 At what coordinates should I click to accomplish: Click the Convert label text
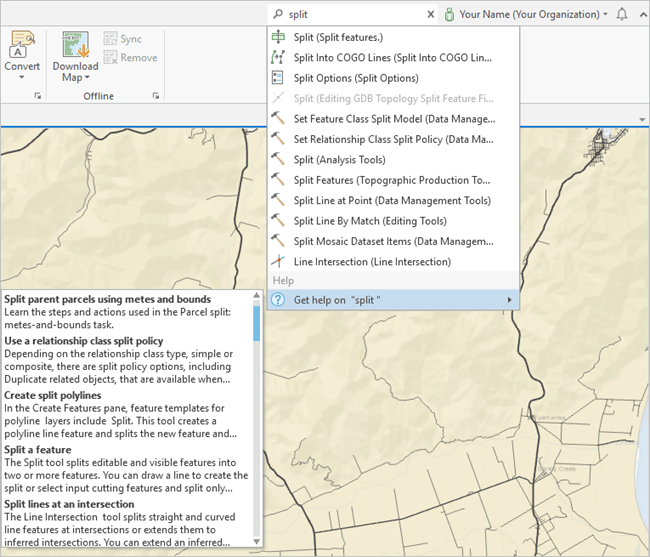click(22, 66)
